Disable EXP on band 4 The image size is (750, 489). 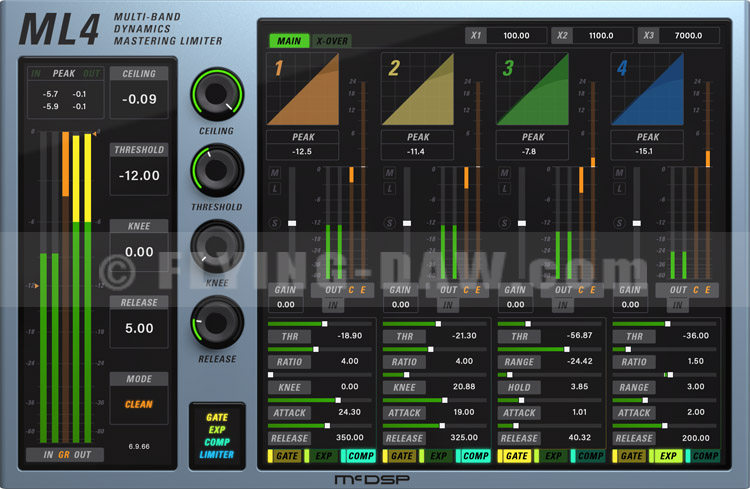pyautogui.click(x=665, y=456)
